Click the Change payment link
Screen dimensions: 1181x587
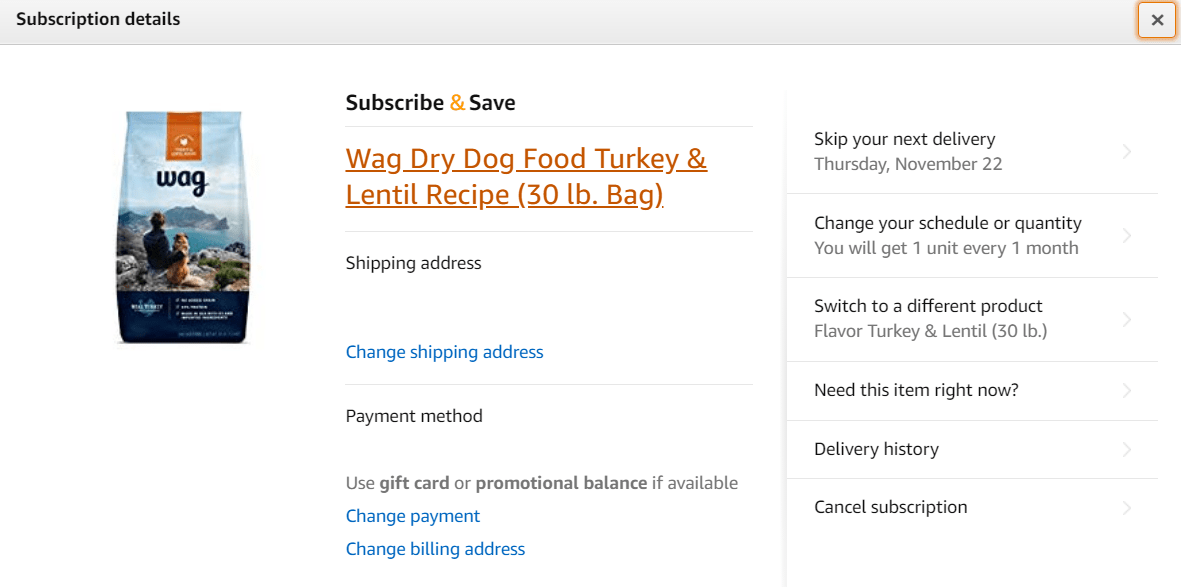point(413,516)
